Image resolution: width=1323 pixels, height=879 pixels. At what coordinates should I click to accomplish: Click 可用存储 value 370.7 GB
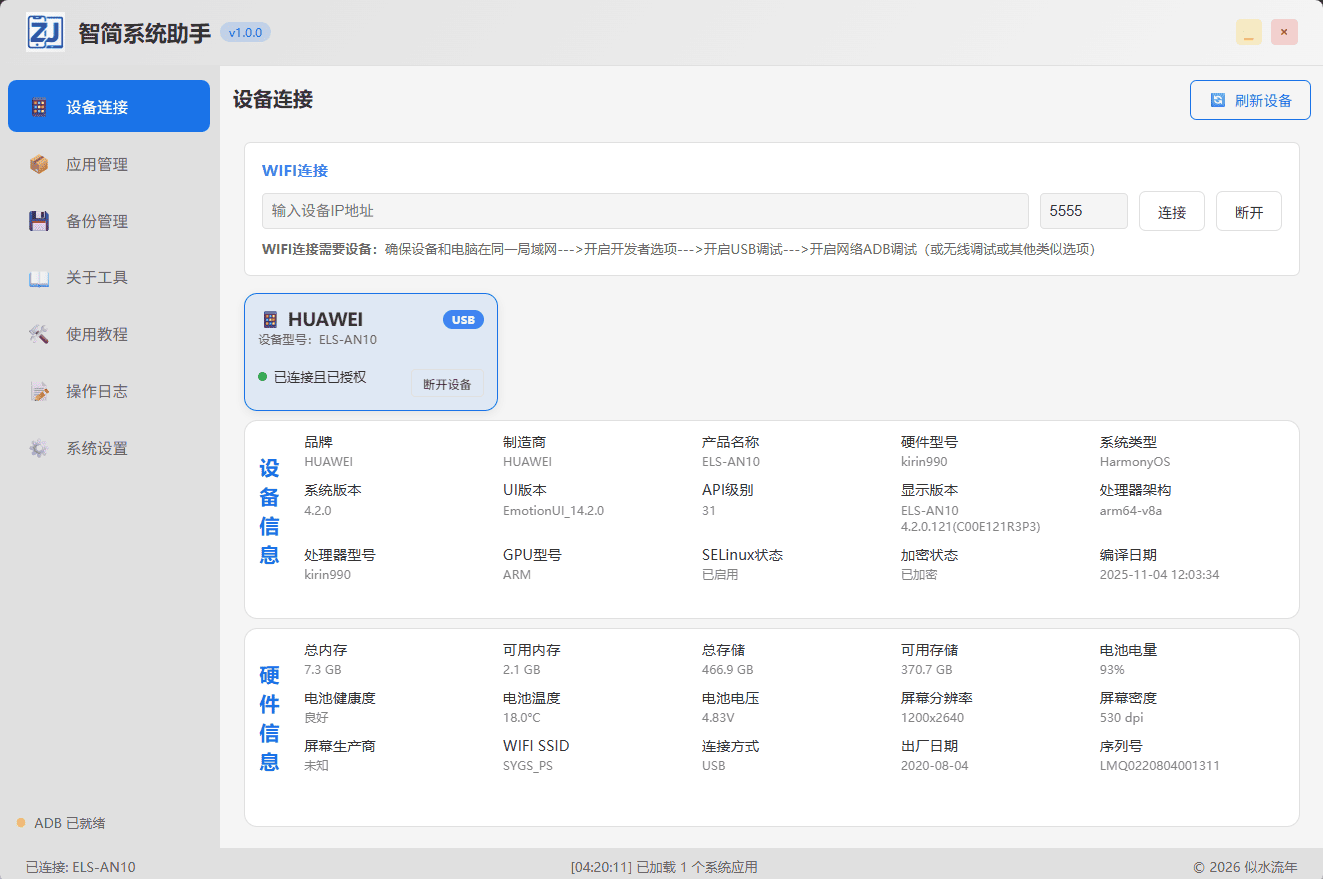pos(927,670)
